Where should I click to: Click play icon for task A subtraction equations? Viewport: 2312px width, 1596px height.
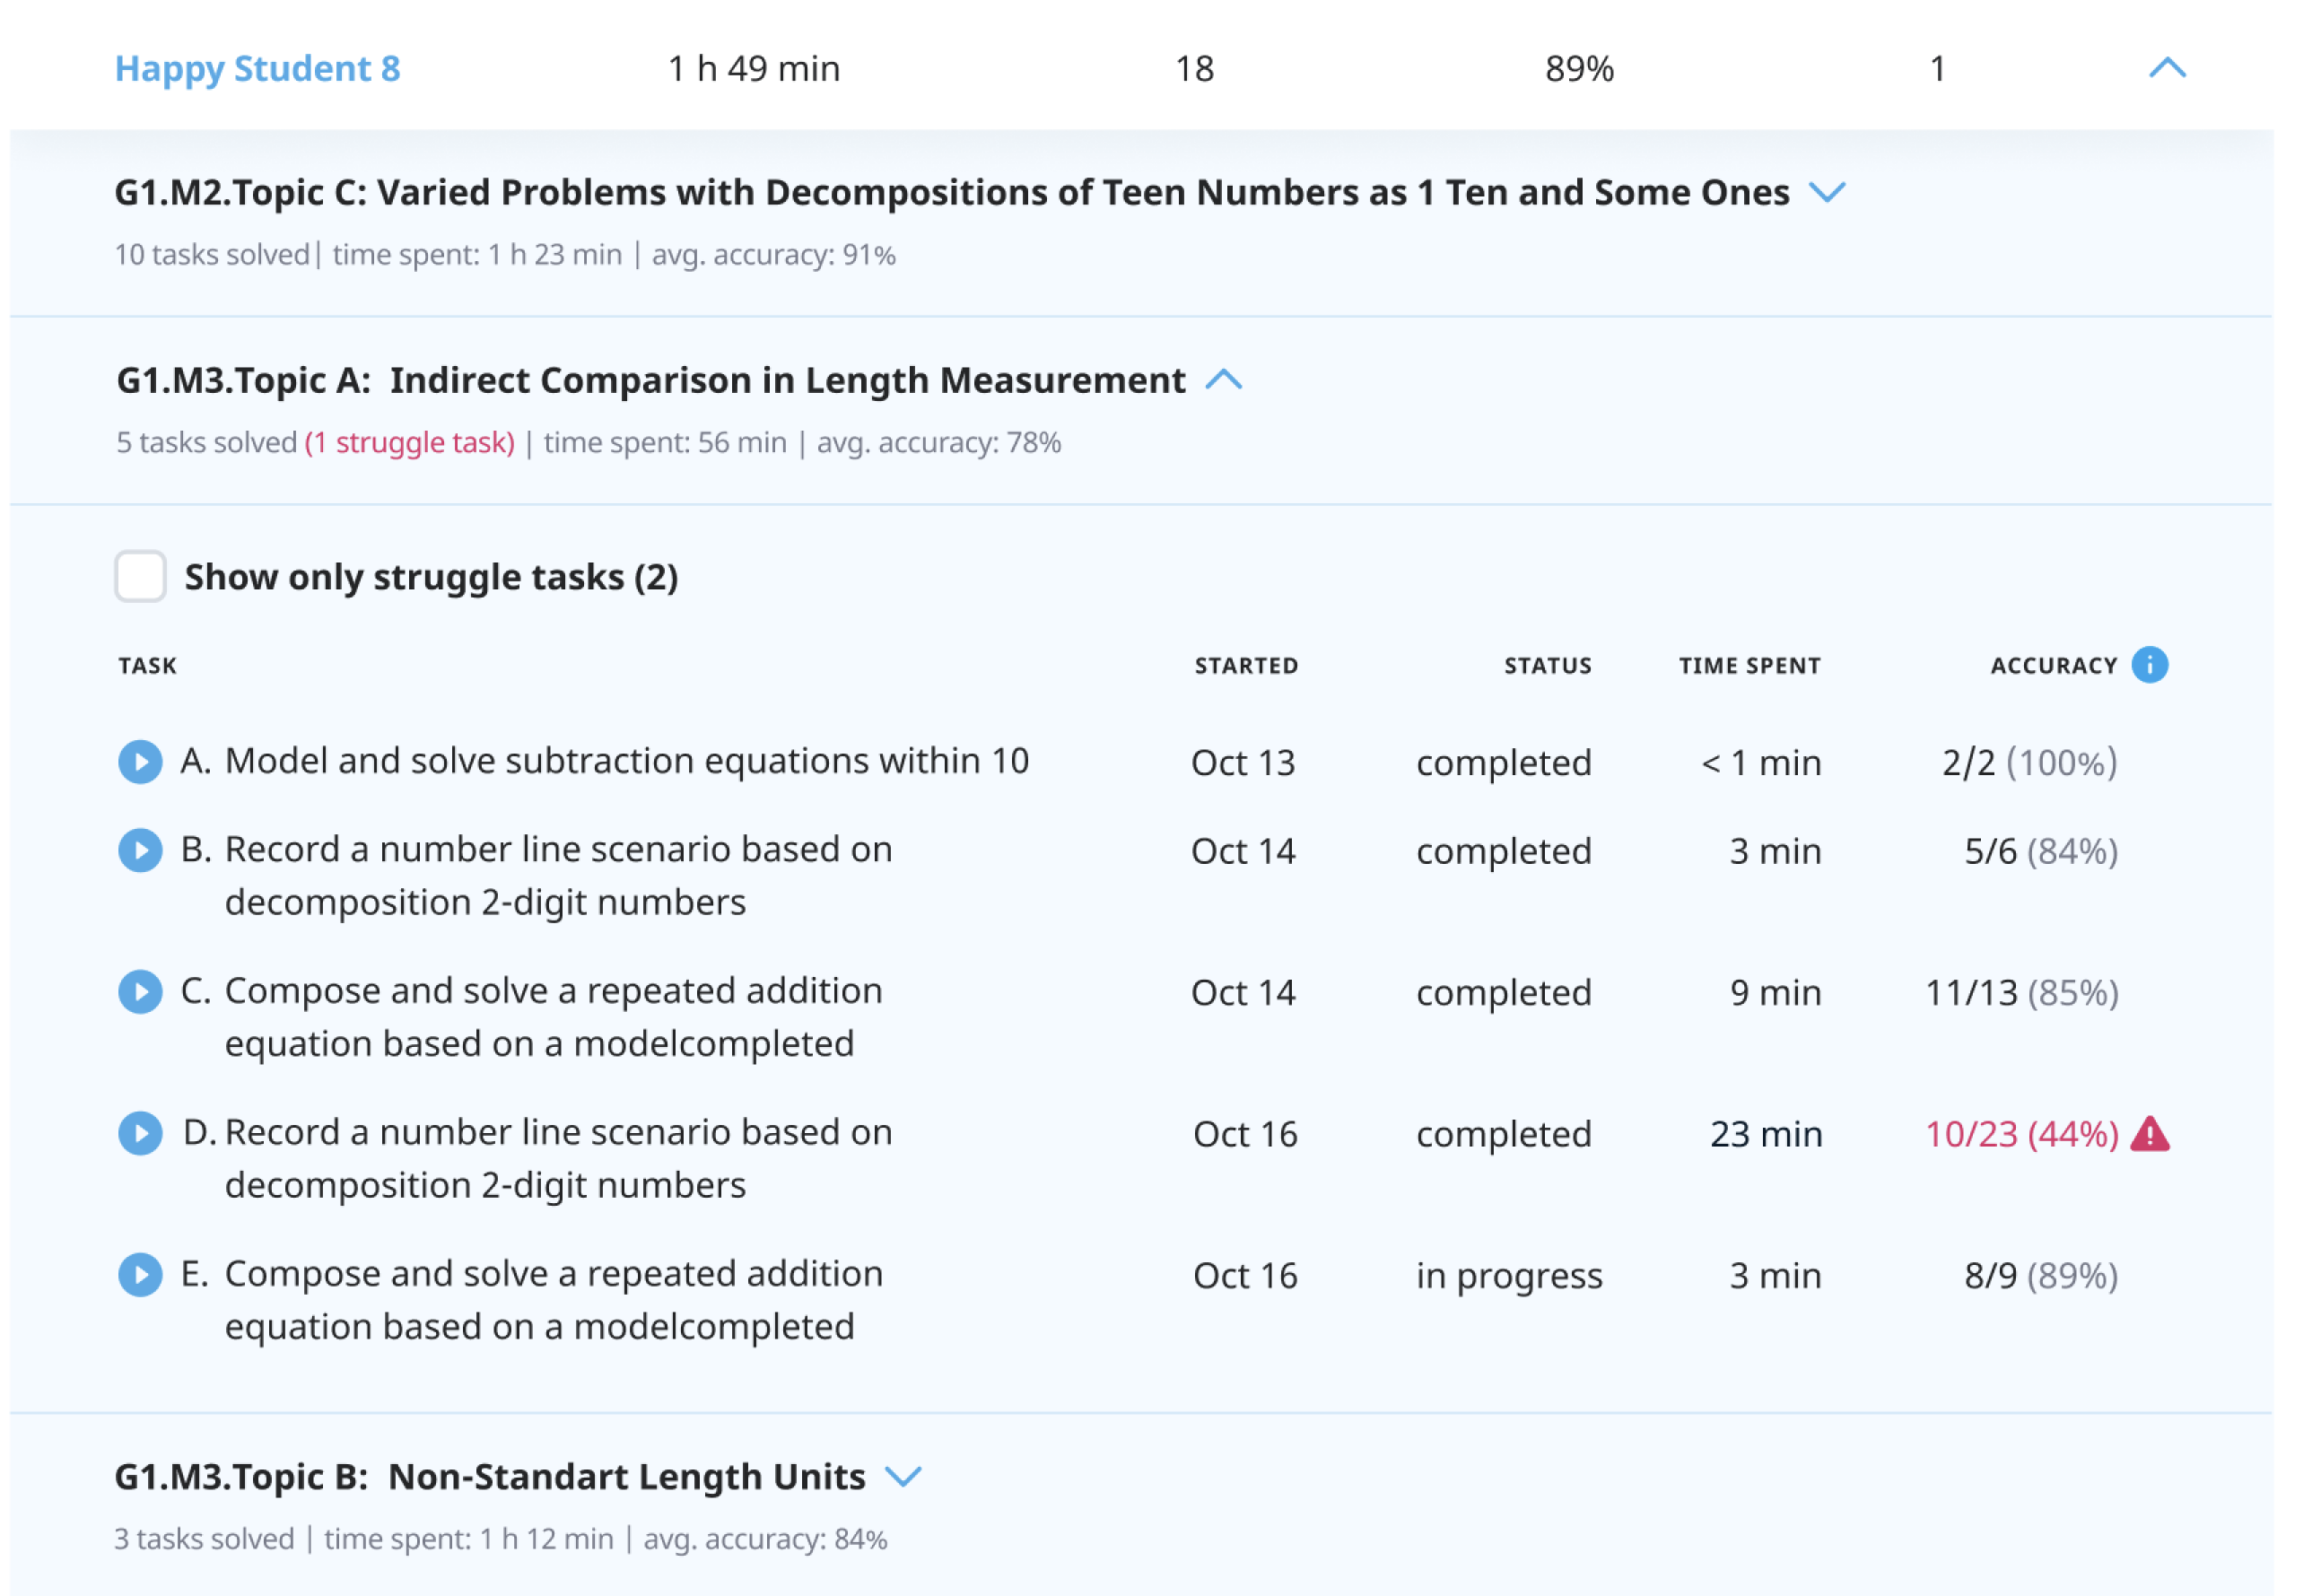[140, 762]
